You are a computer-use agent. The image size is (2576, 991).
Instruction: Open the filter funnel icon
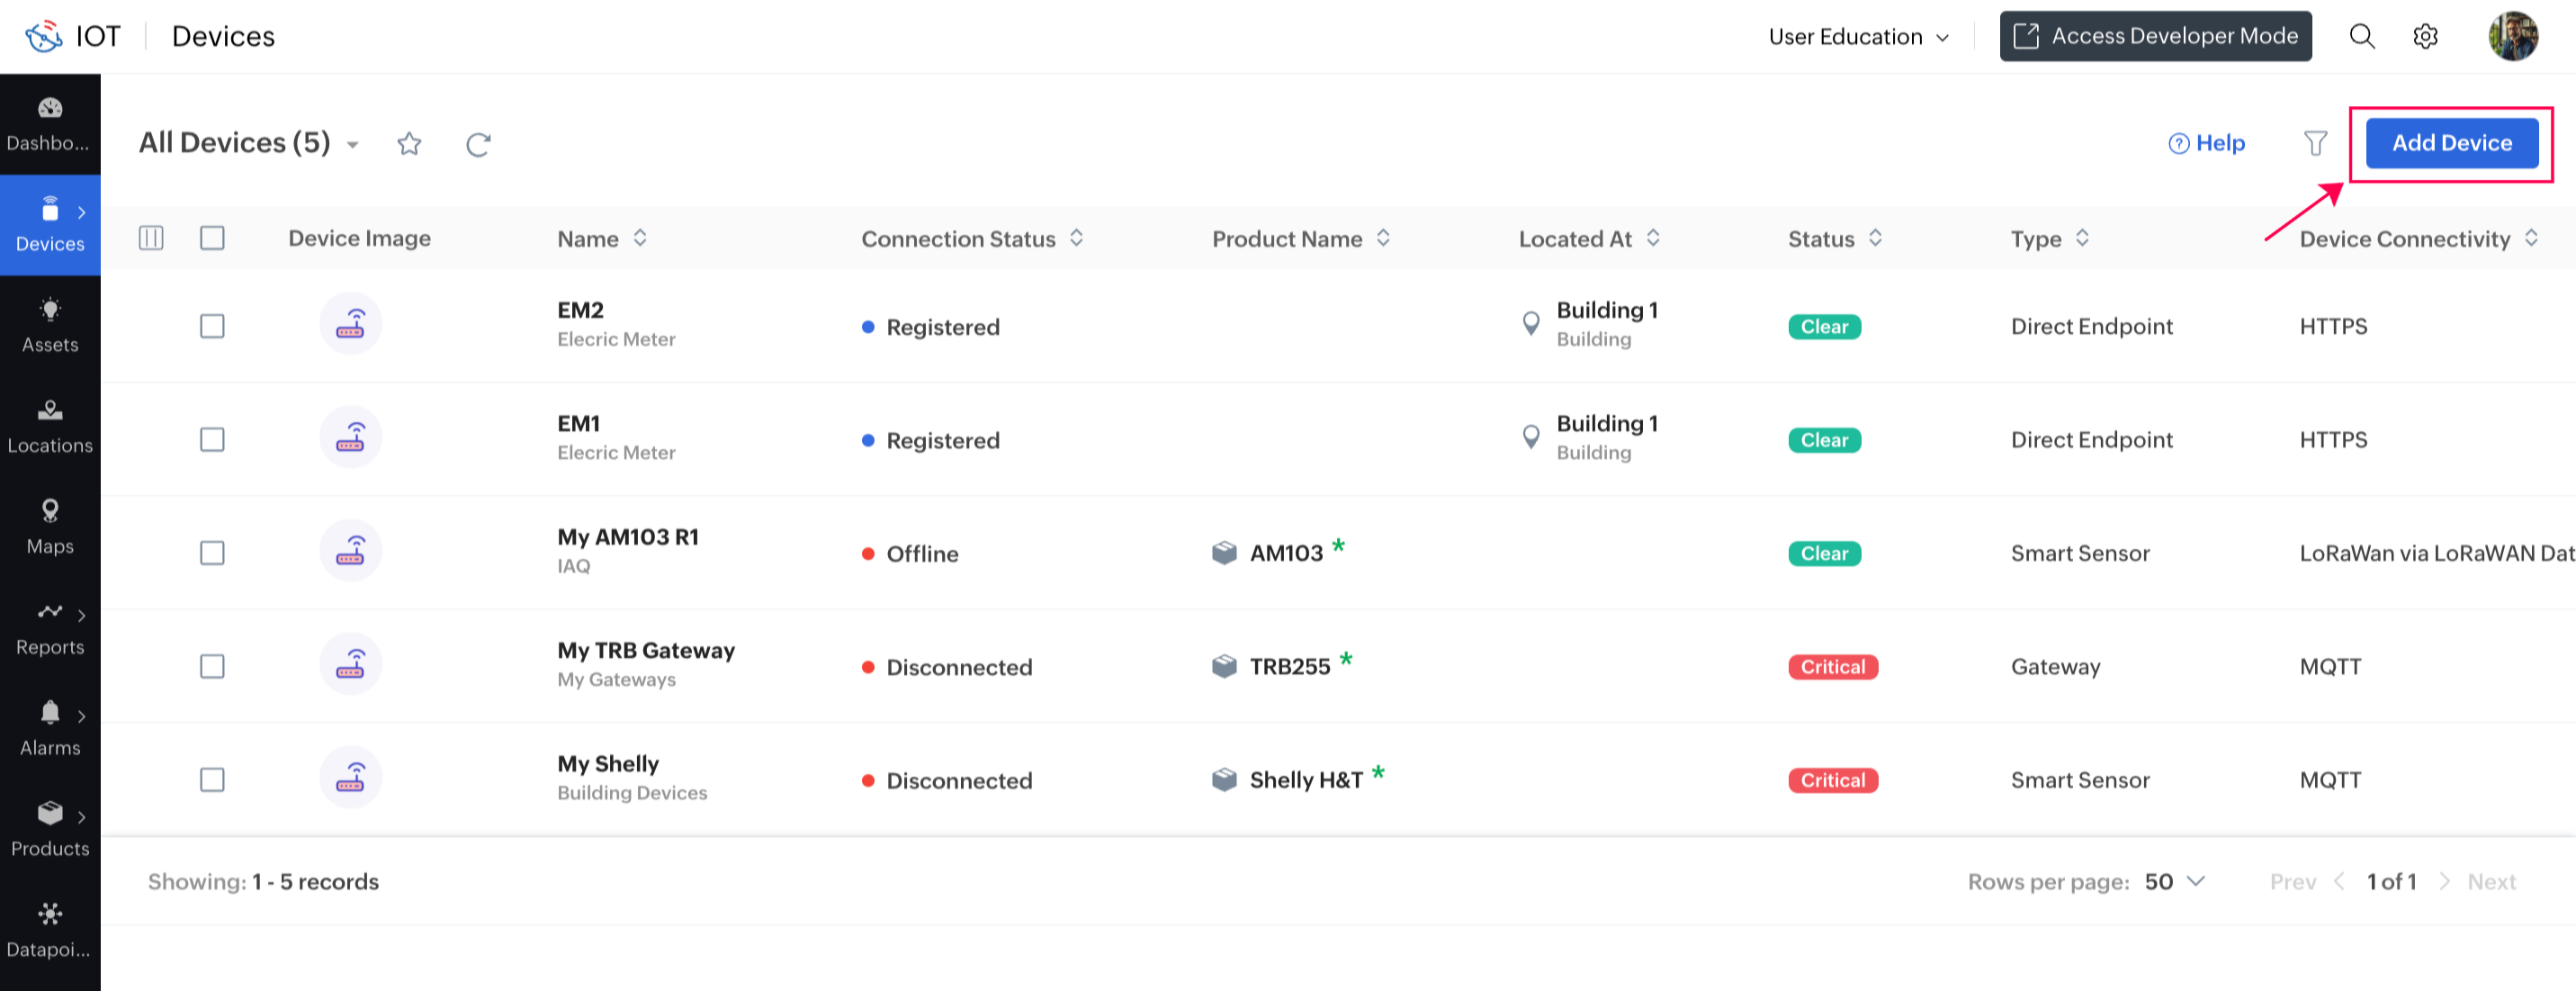2315,144
